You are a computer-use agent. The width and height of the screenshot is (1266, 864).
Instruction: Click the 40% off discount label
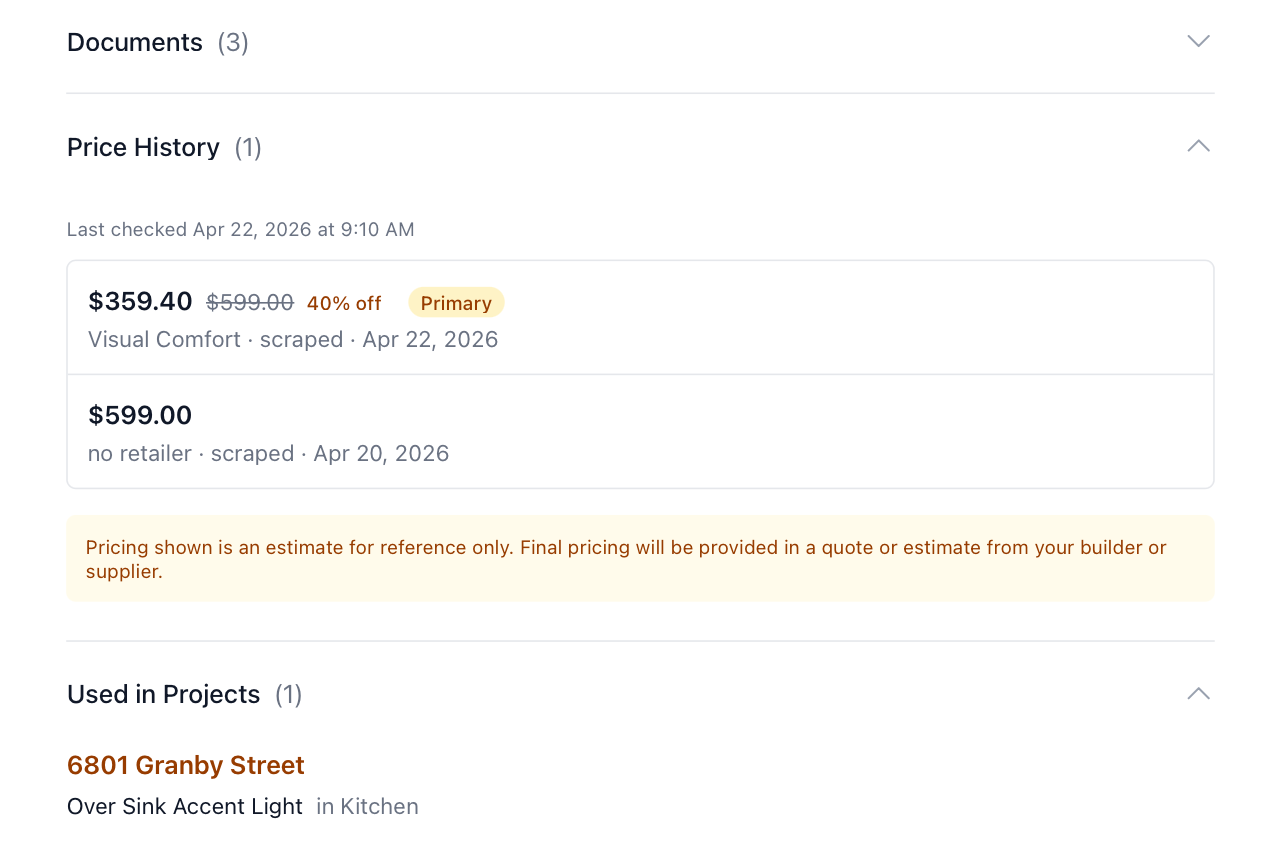pyautogui.click(x=344, y=303)
